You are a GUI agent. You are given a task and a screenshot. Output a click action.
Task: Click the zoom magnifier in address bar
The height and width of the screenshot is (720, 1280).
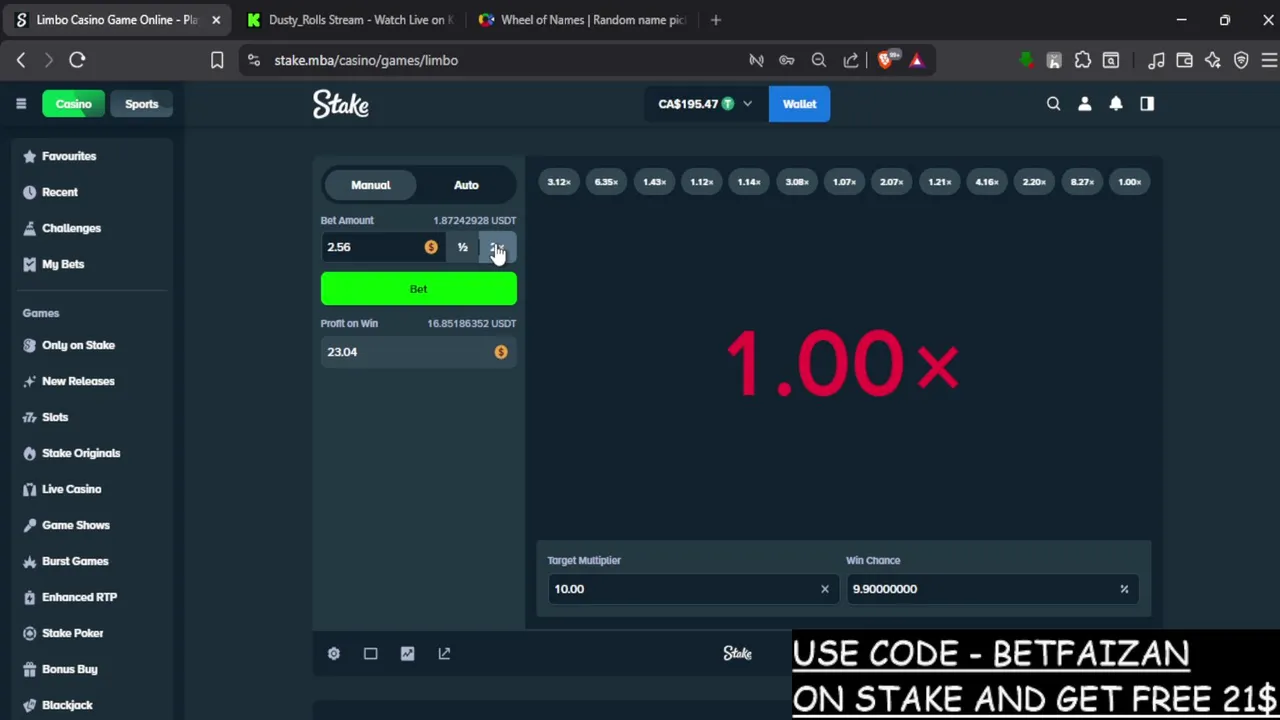819,60
